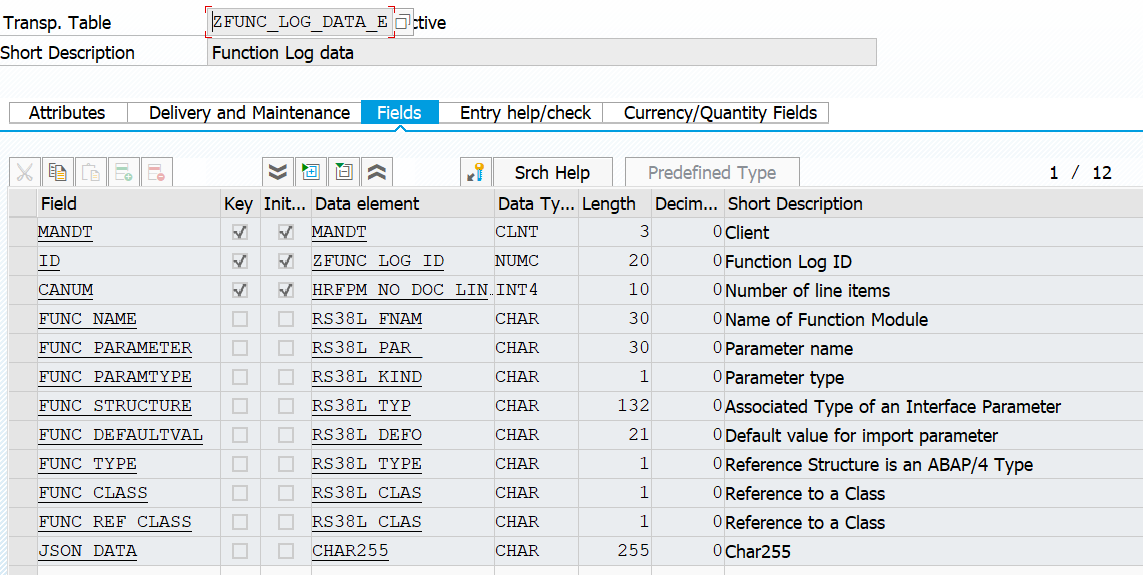The image size is (1143, 575).
Task: Click the Collapse All double up chevron icon
Action: 376,173
